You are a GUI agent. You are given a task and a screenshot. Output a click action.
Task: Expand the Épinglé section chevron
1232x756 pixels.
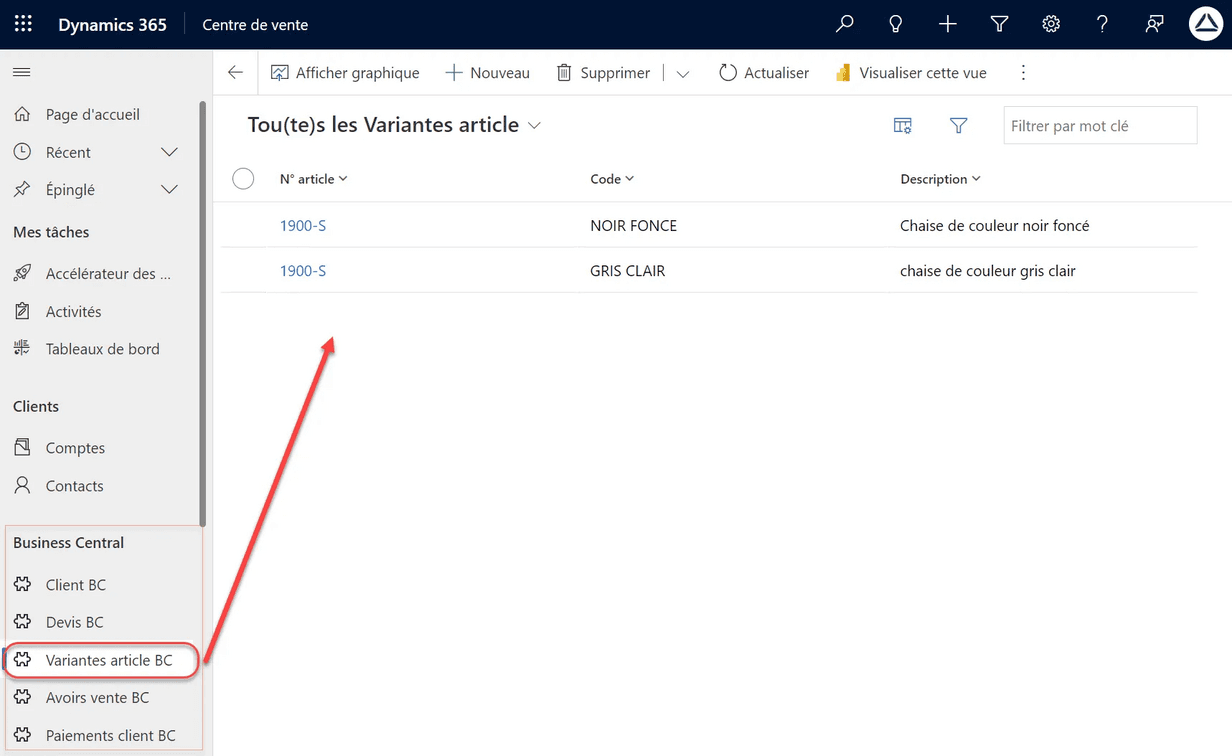(169, 190)
